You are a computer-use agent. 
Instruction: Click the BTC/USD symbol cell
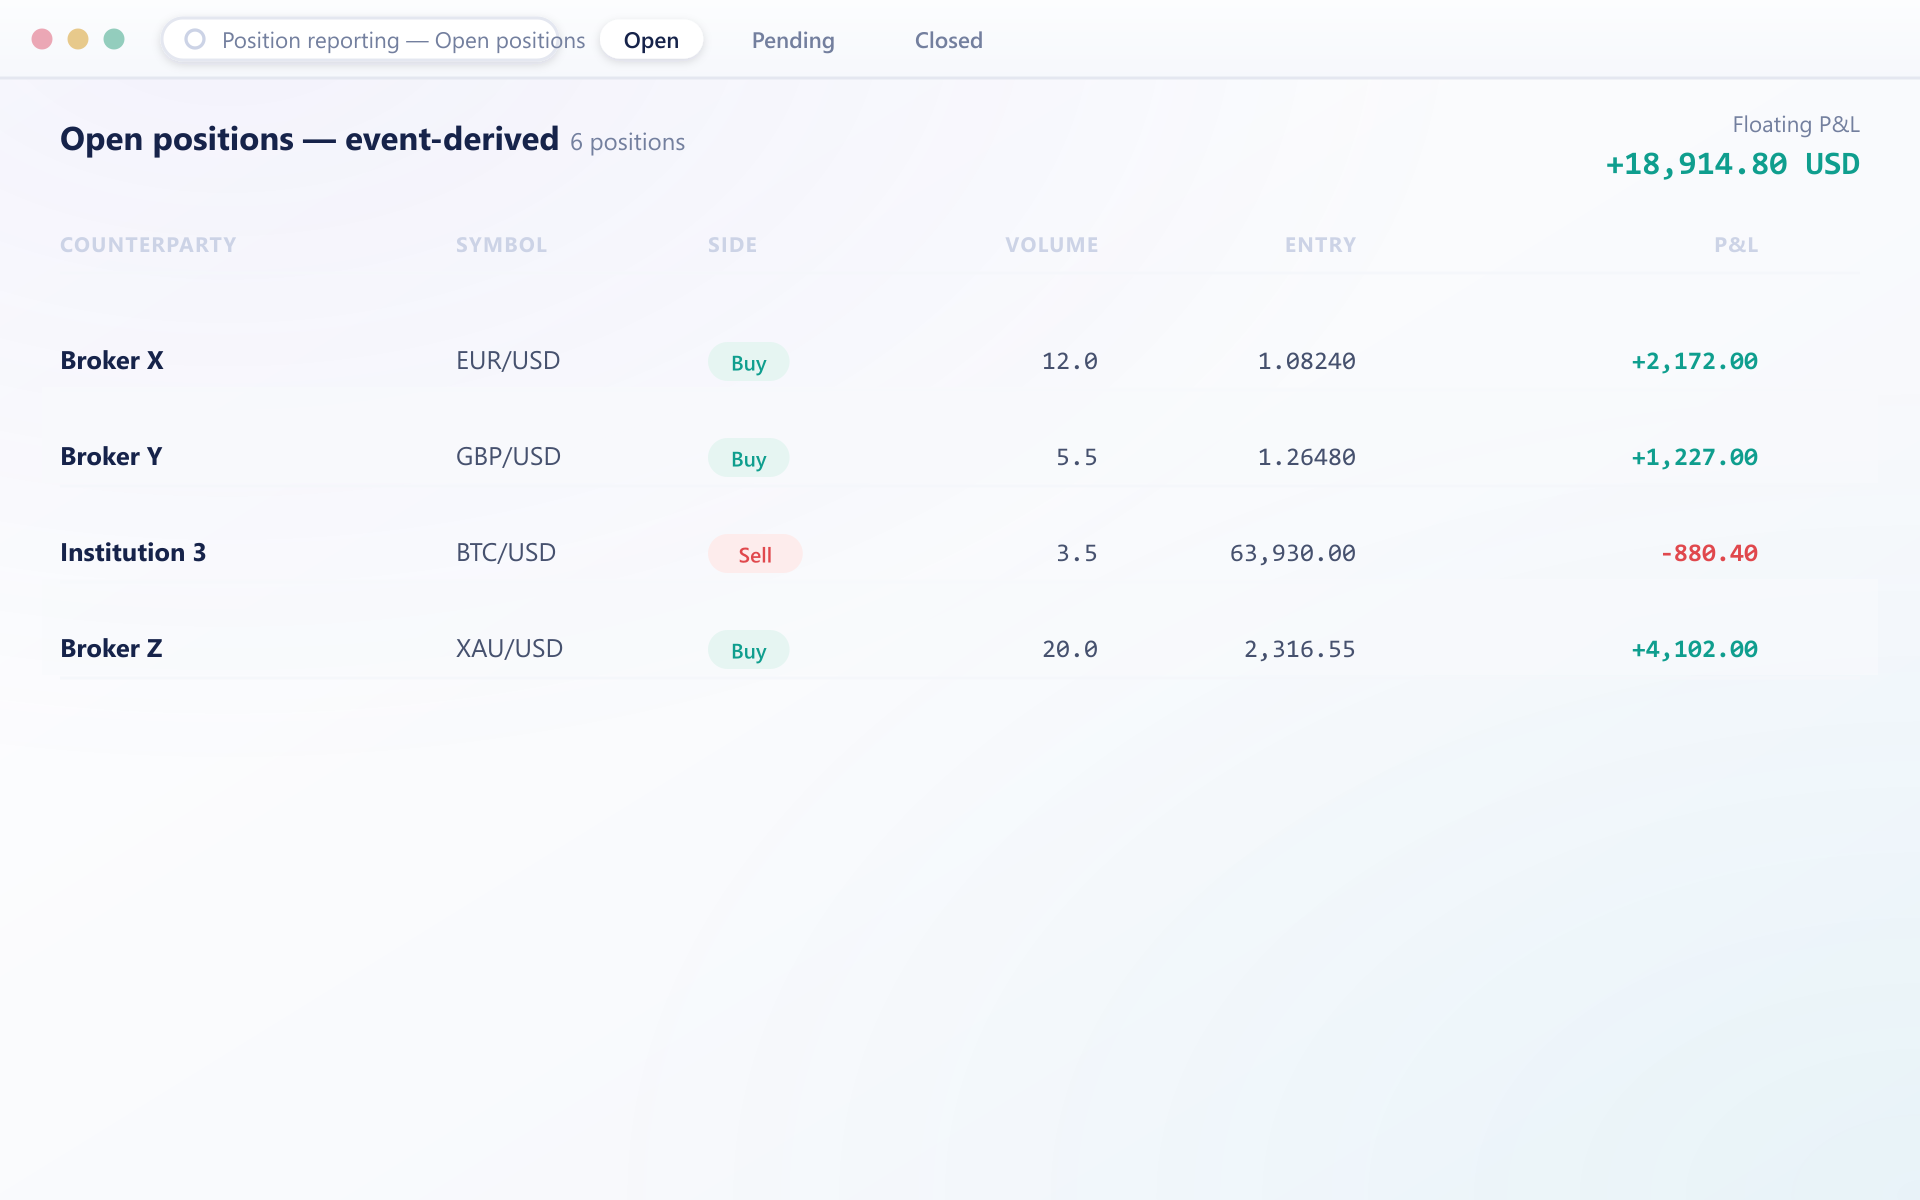click(x=506, y=553)
